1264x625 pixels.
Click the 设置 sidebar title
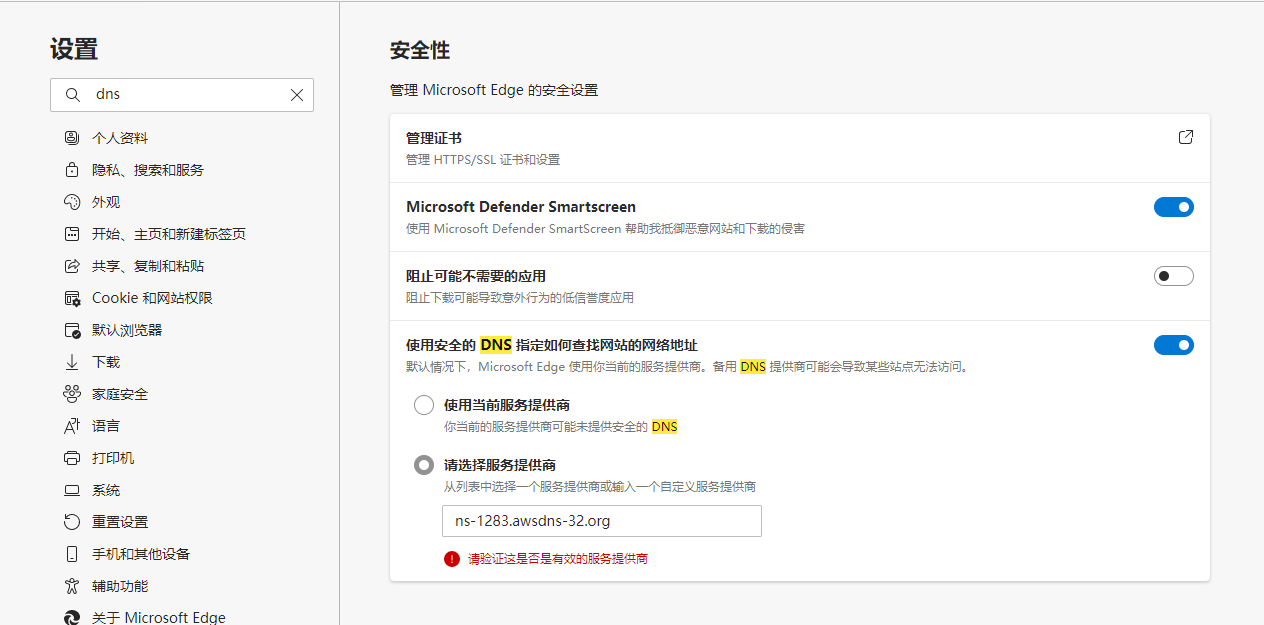74,49
